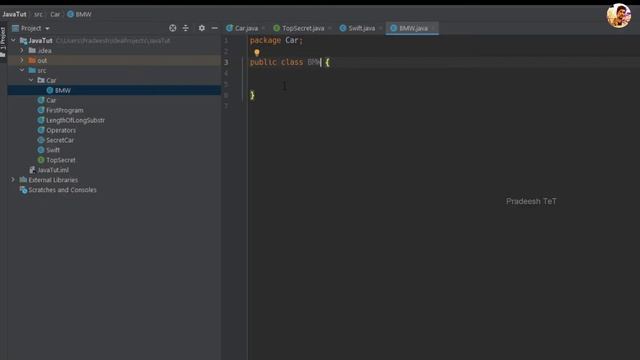640x360 pixels.
Task: Click src in navigation breadcrumb
Action: [38, 14]
